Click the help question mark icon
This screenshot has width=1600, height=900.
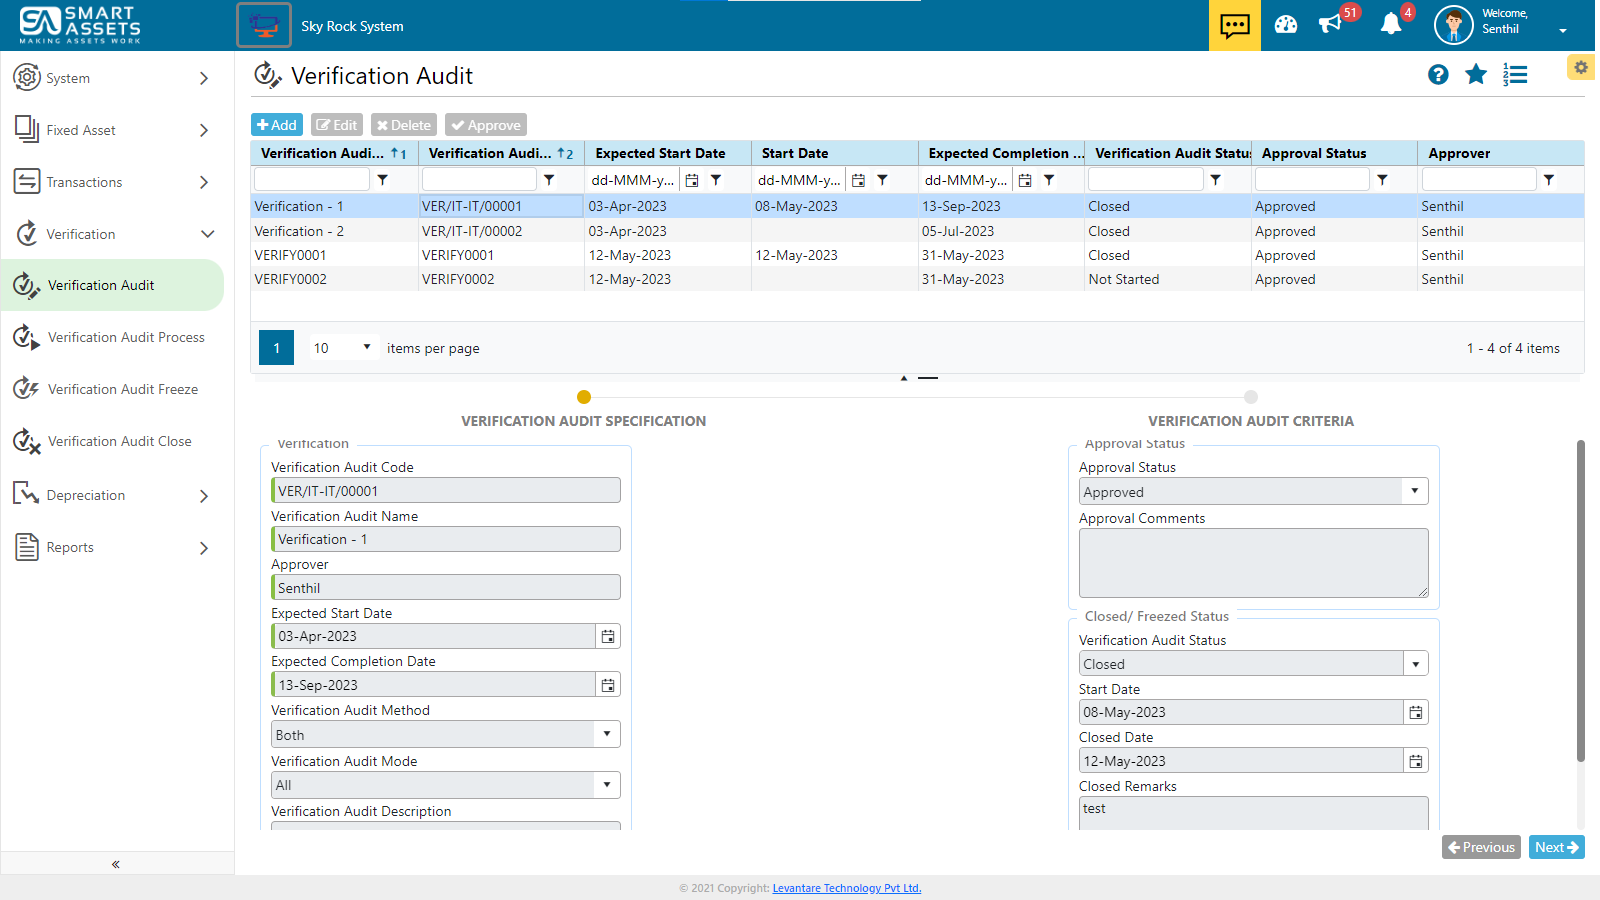click(x=1438, y=75)
